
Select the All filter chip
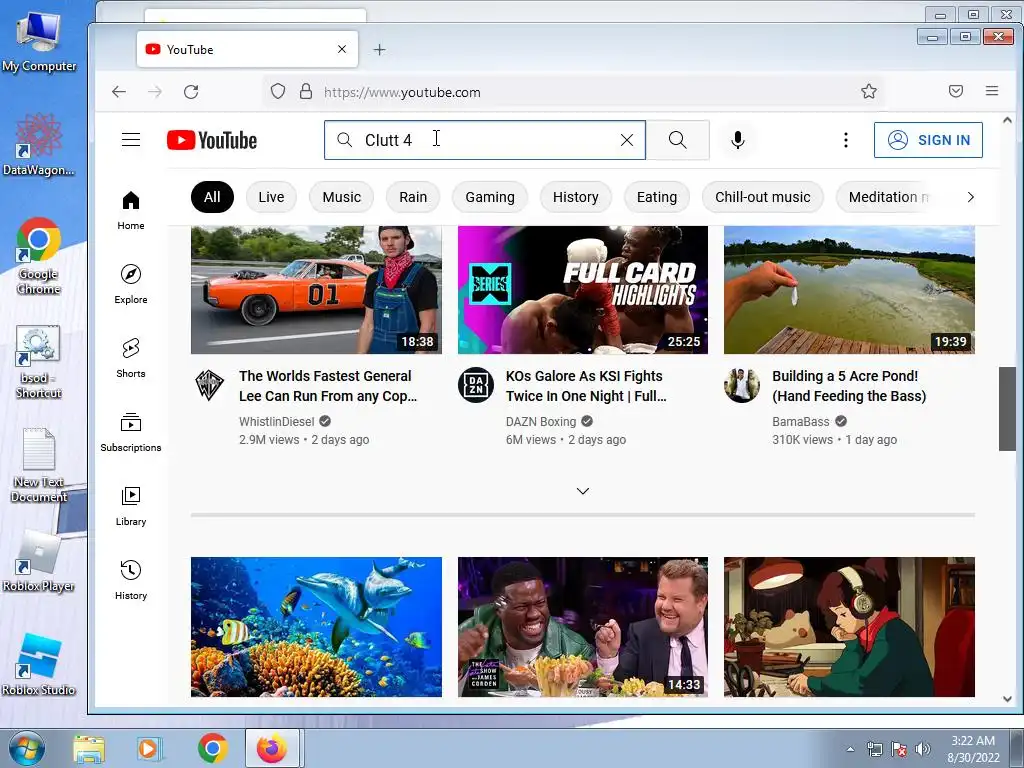[212, 197]
